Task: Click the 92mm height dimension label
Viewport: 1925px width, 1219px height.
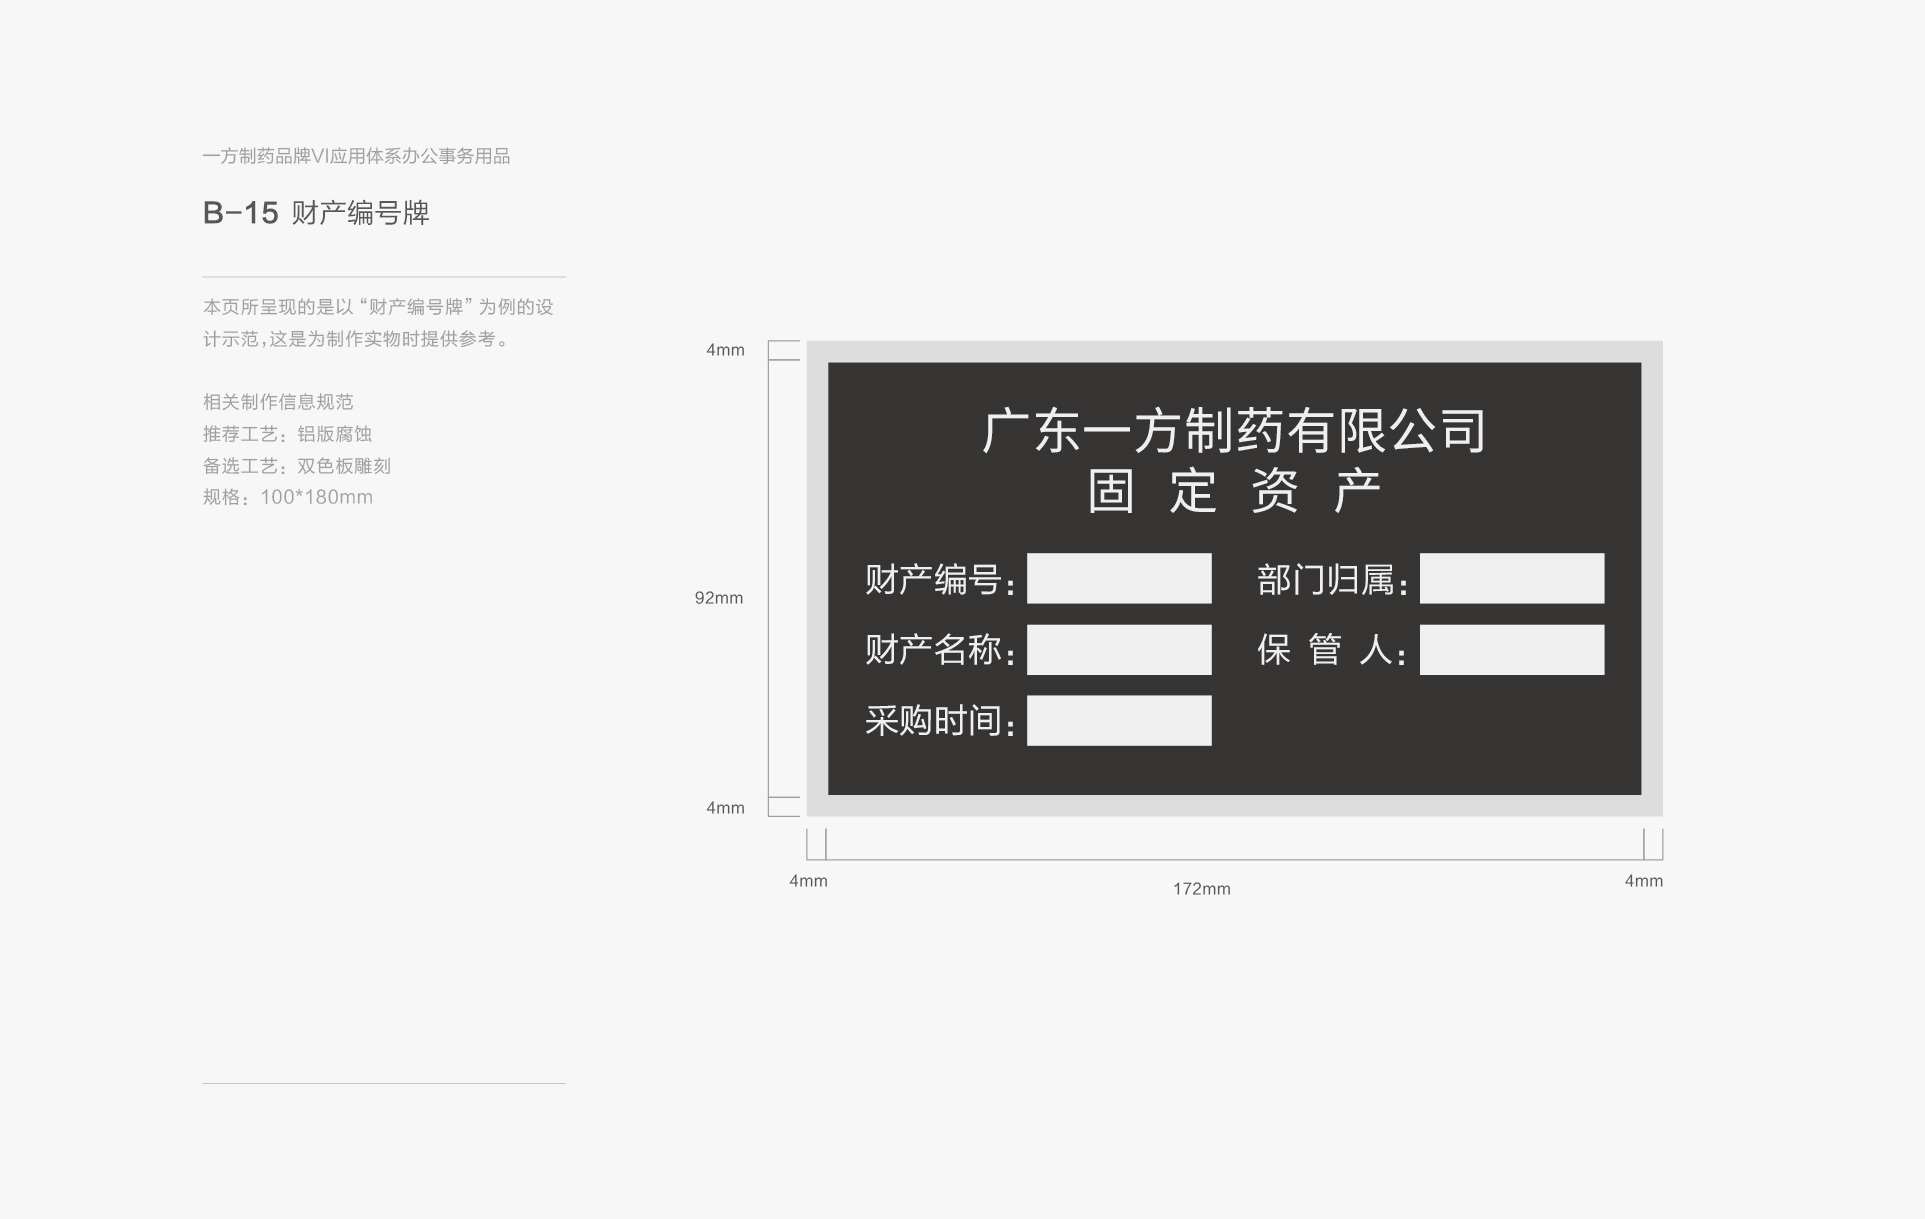Action: pos(719,598)
